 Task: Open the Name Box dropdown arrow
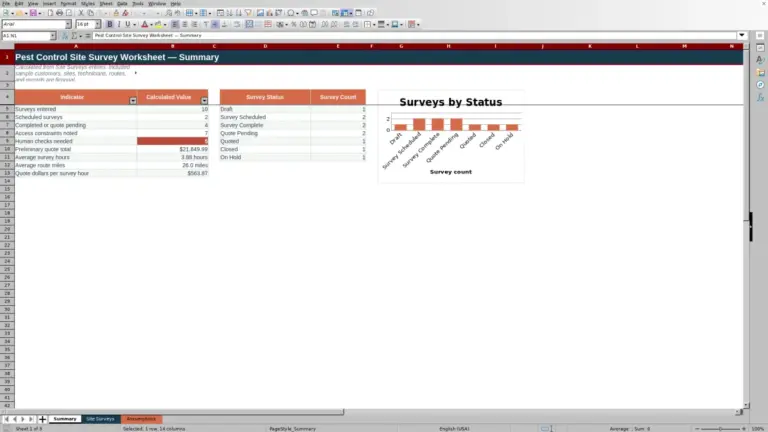(53, 36)
